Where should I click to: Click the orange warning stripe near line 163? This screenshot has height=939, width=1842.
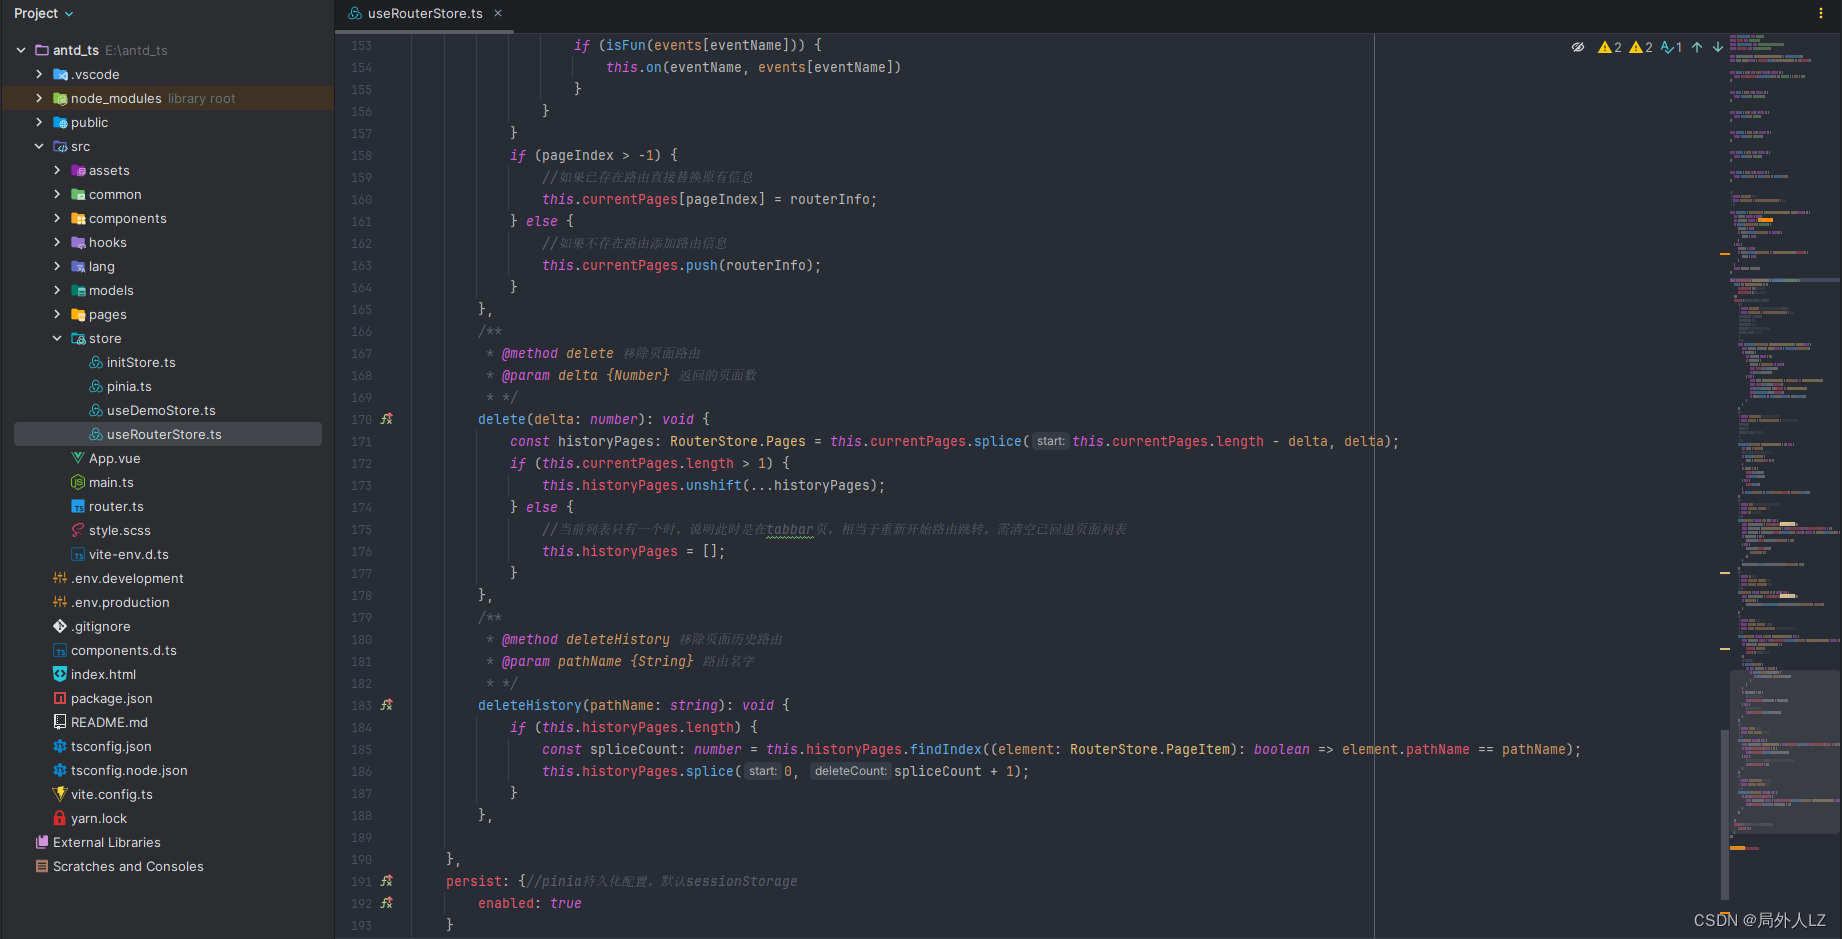pyautogui.click(x=1725, y=254)
